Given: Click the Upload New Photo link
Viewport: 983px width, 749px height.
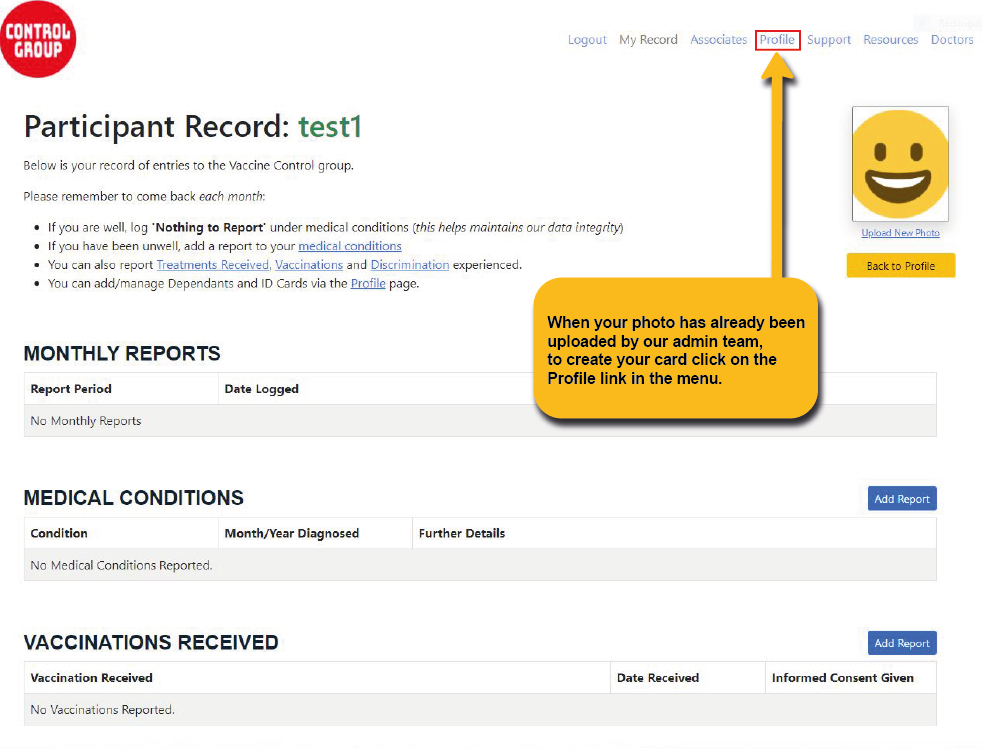Looking at the screenshot, I should pyautogui.click(x=900, y=233).
